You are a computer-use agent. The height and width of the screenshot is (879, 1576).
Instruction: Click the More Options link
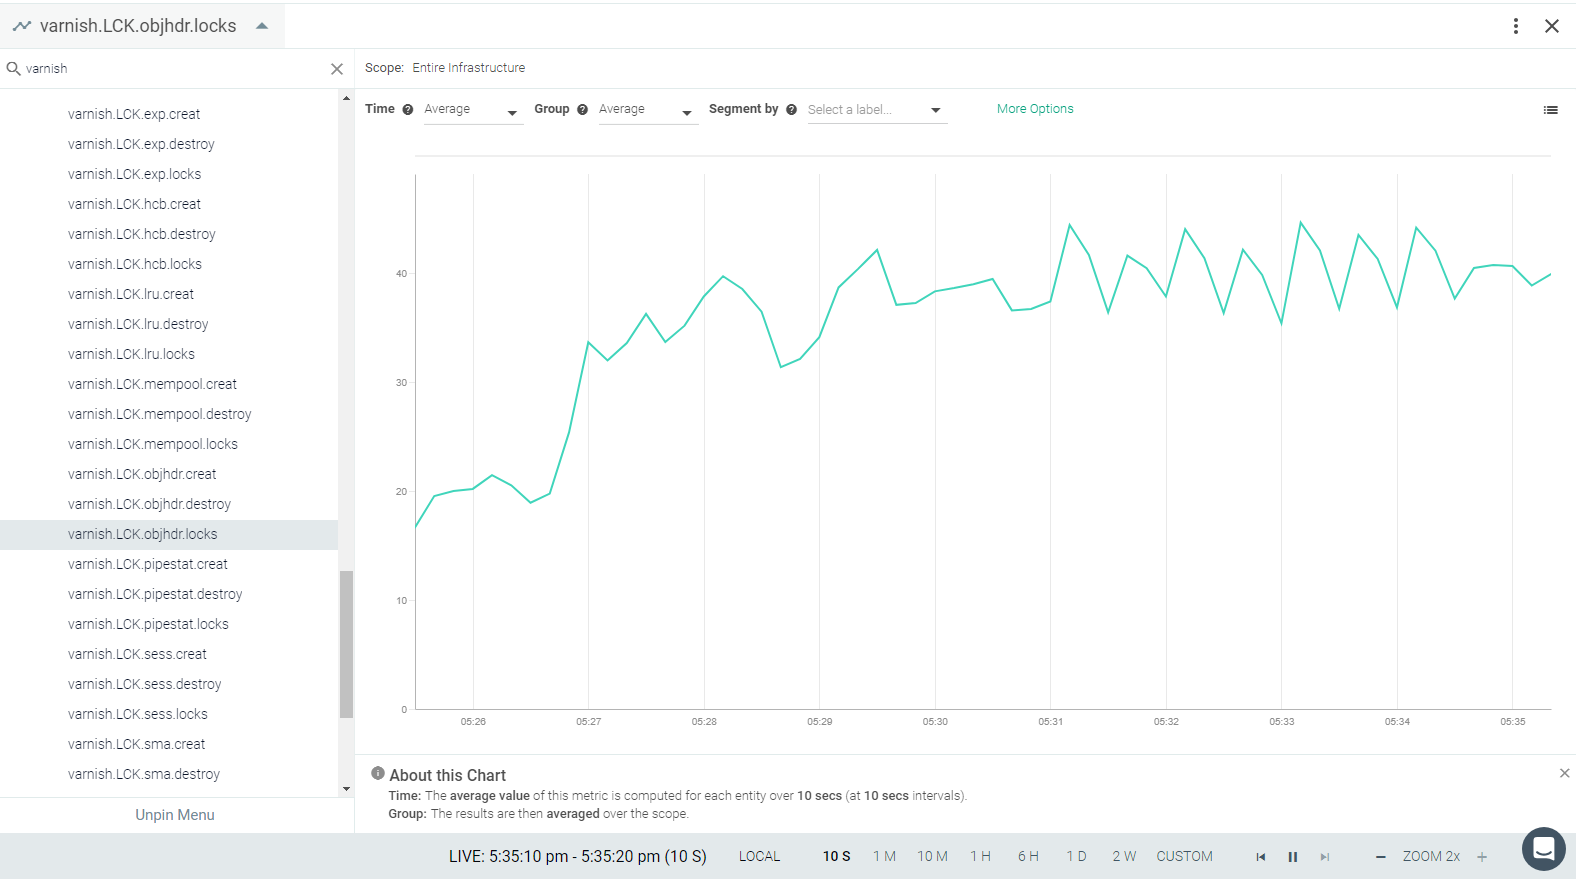pyautogui.click(x=1035, y=109)
